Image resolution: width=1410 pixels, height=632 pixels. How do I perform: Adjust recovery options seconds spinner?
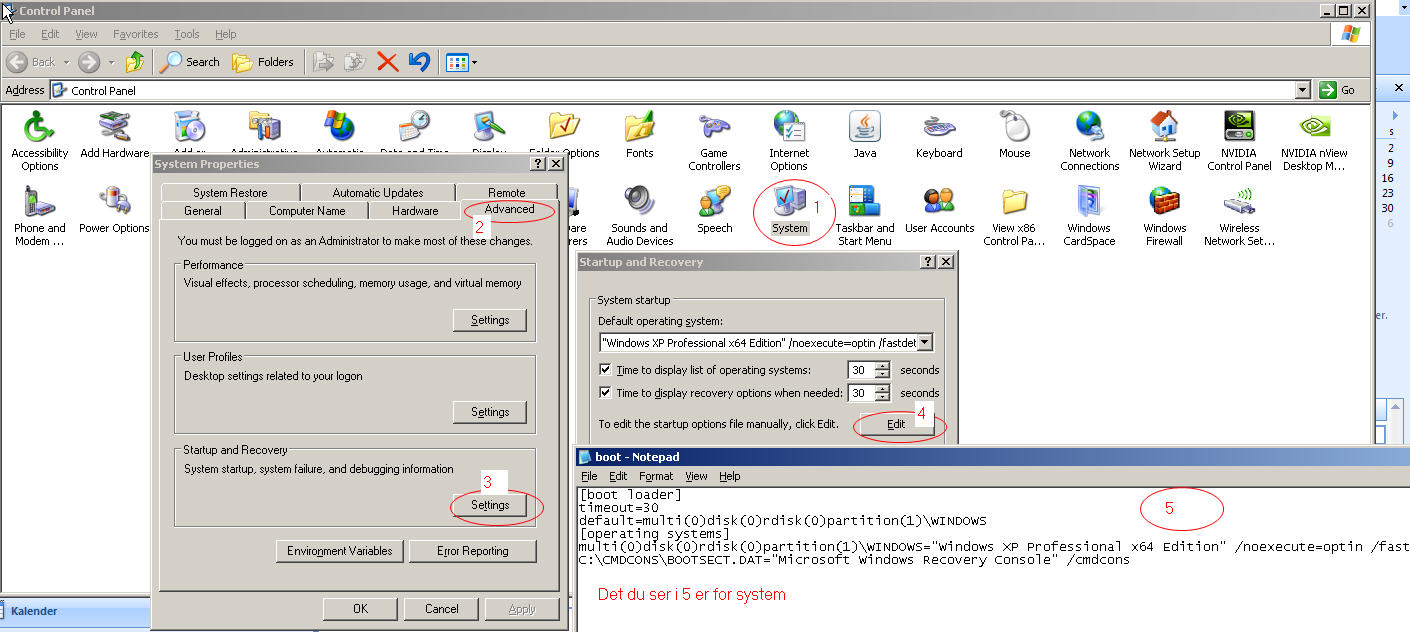pyautogui.click(x=882, y=393)
